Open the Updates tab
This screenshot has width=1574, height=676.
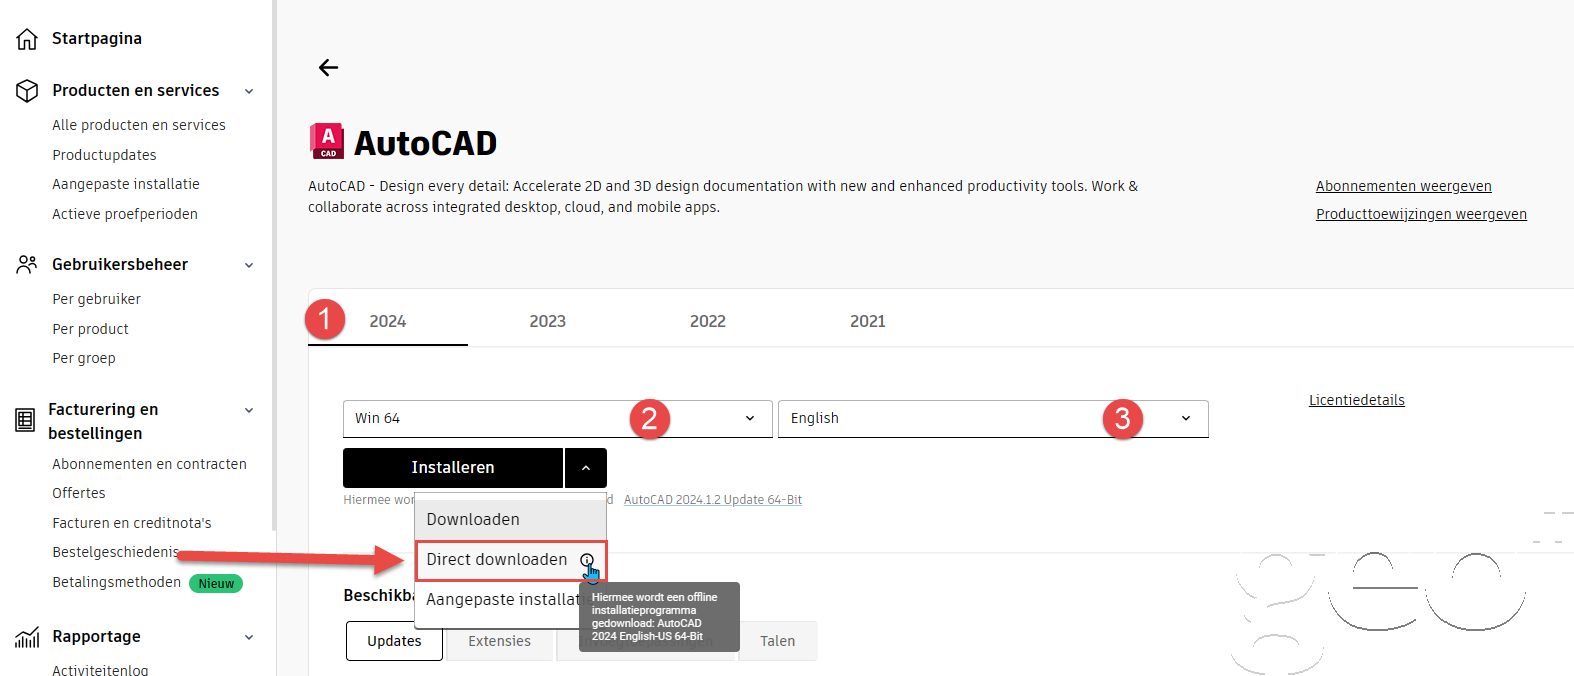pos(394,641)
